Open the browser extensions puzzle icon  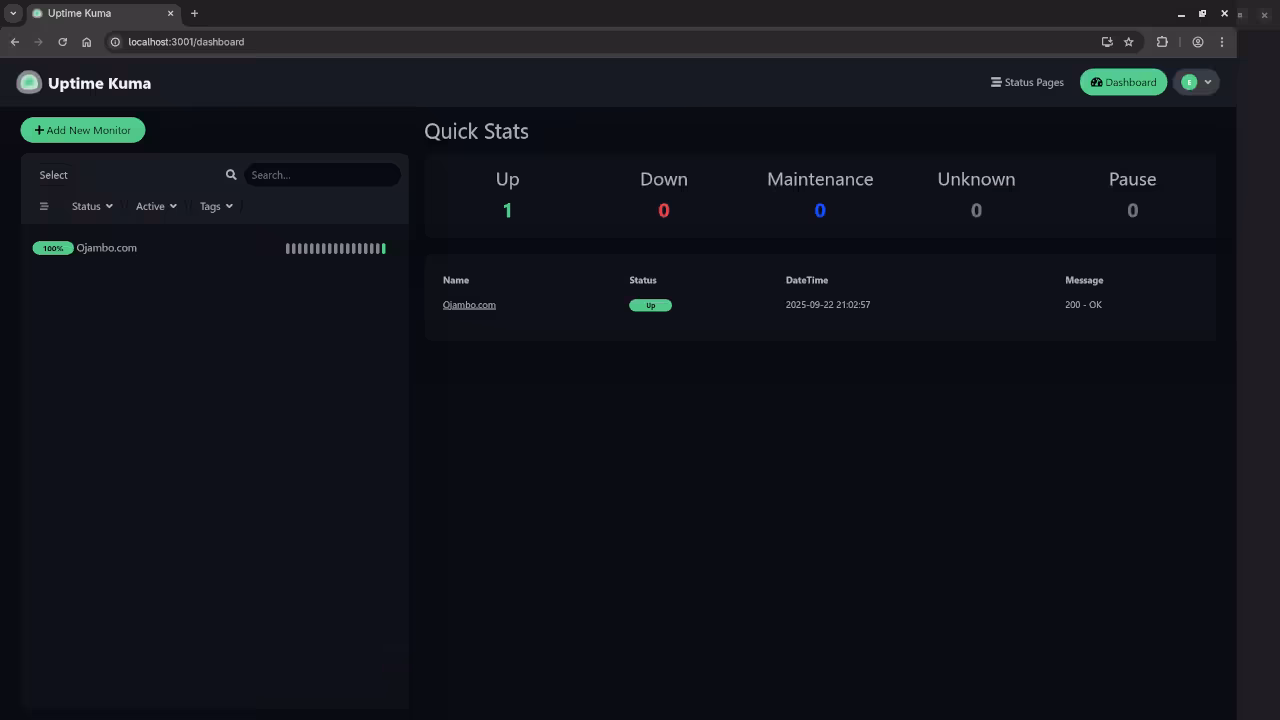[x=1162, y=42]
